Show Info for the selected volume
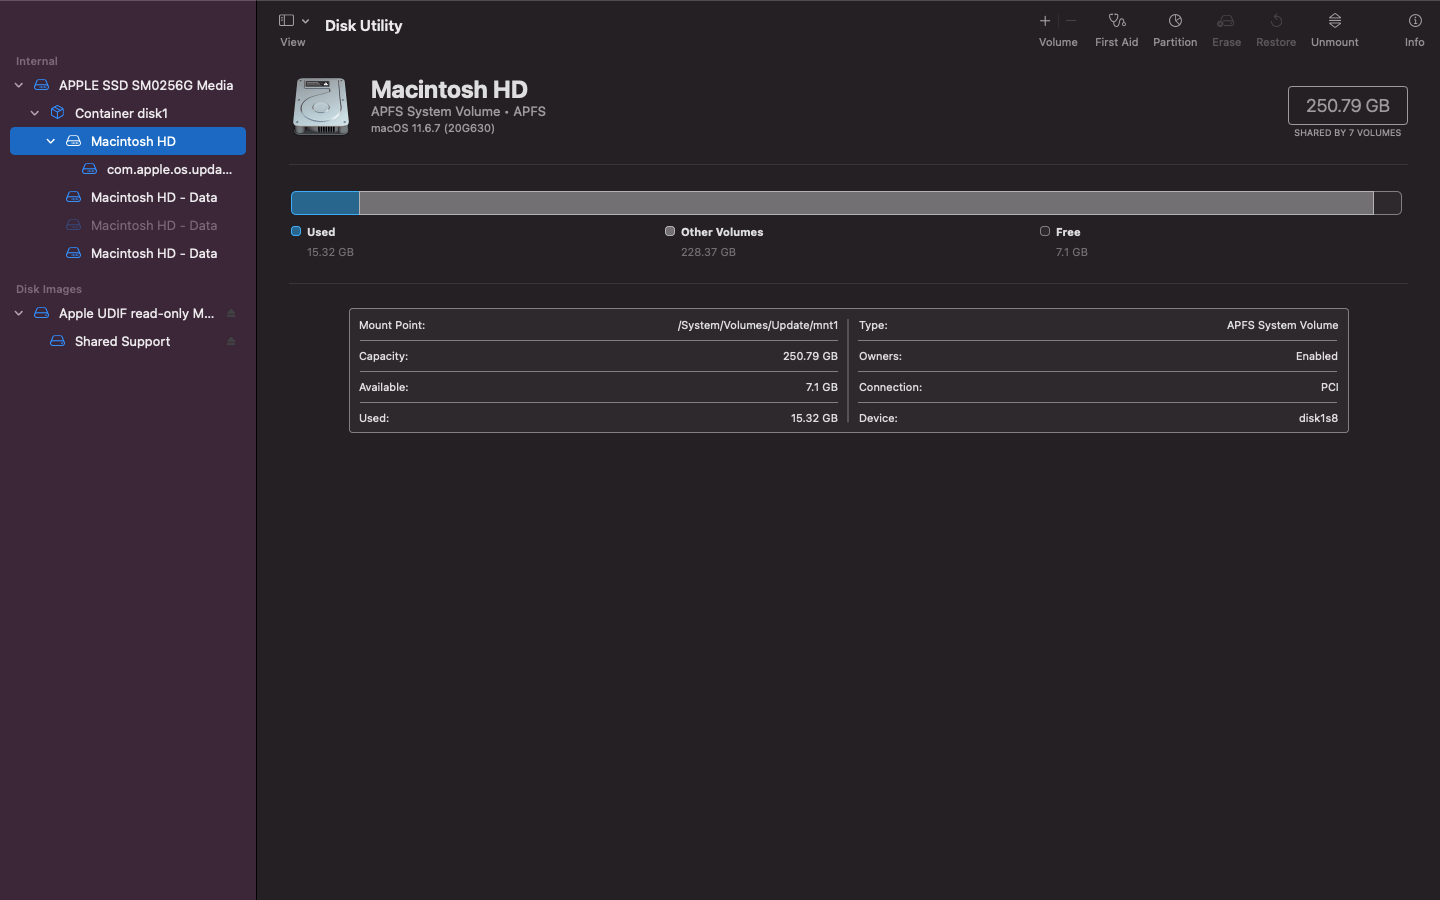 tap(1415, 20)
